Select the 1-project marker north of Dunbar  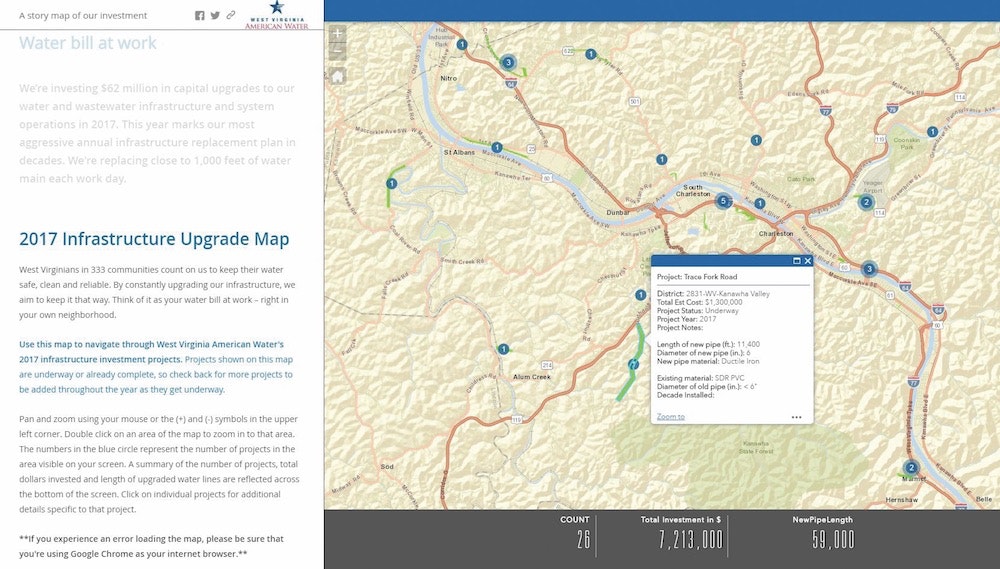(x=662, y=159)
